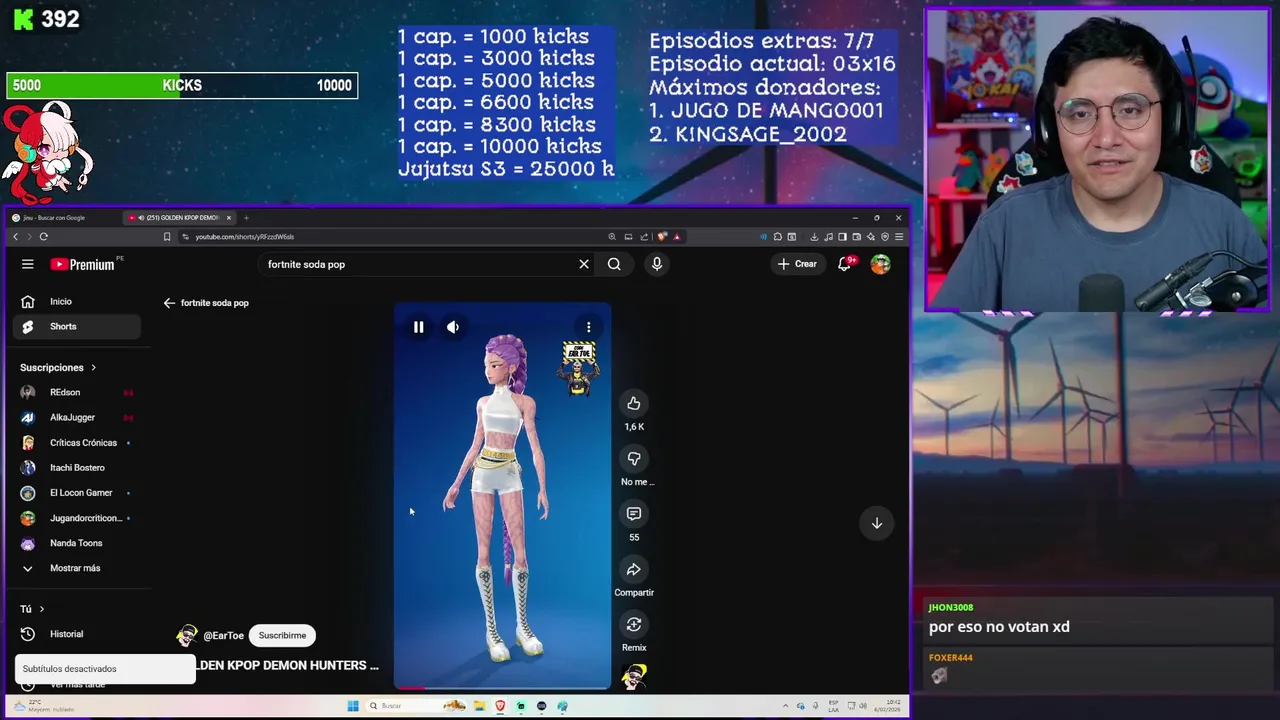Open the Itachi Bostero channel
Viewport: 1280px width, 720px height.
[x=77, y=467]
